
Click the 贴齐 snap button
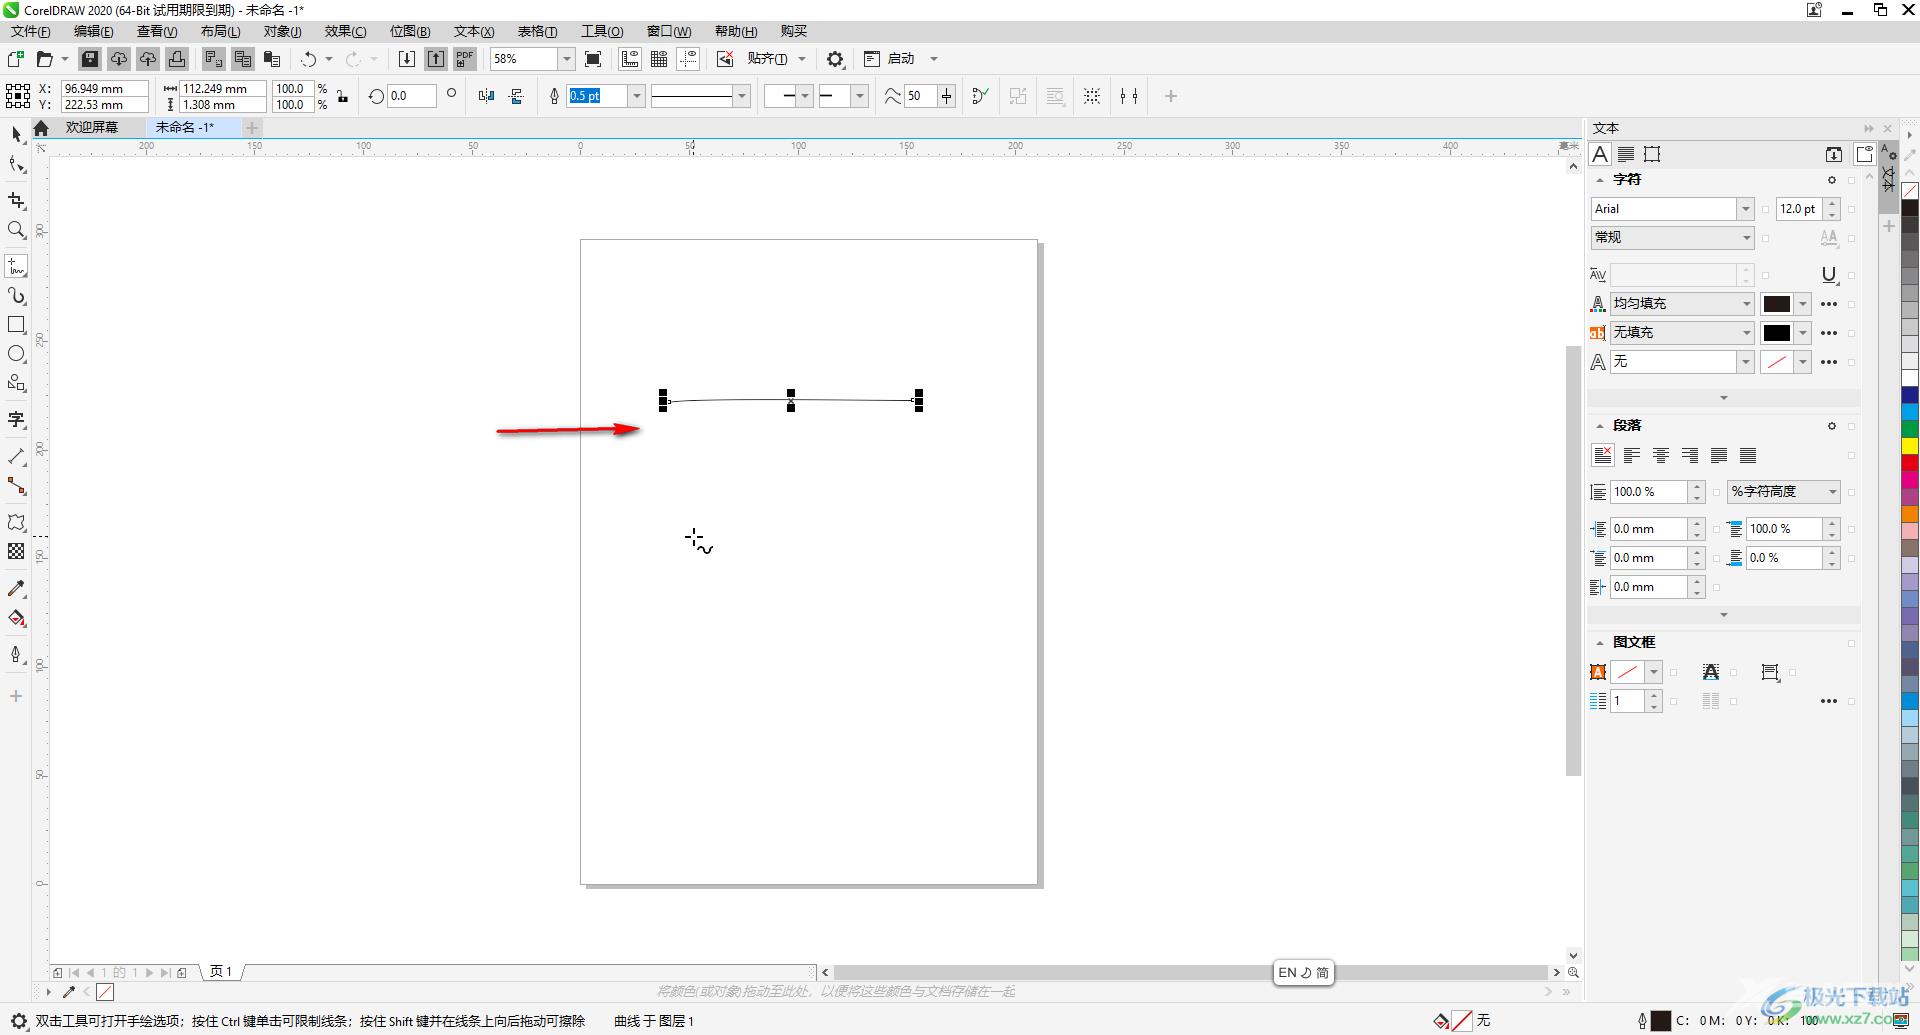767,59
